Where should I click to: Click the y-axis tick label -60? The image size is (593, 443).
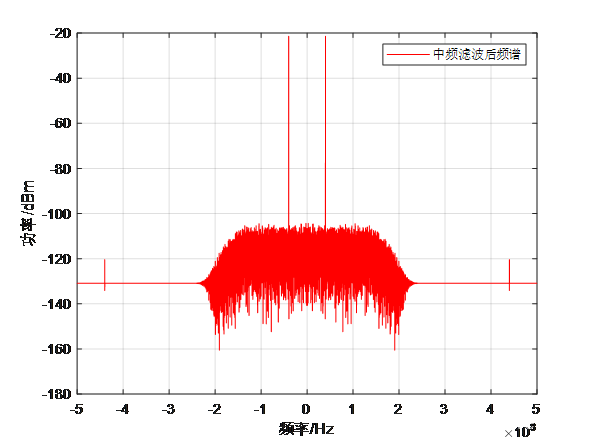[x=61, y=123]
